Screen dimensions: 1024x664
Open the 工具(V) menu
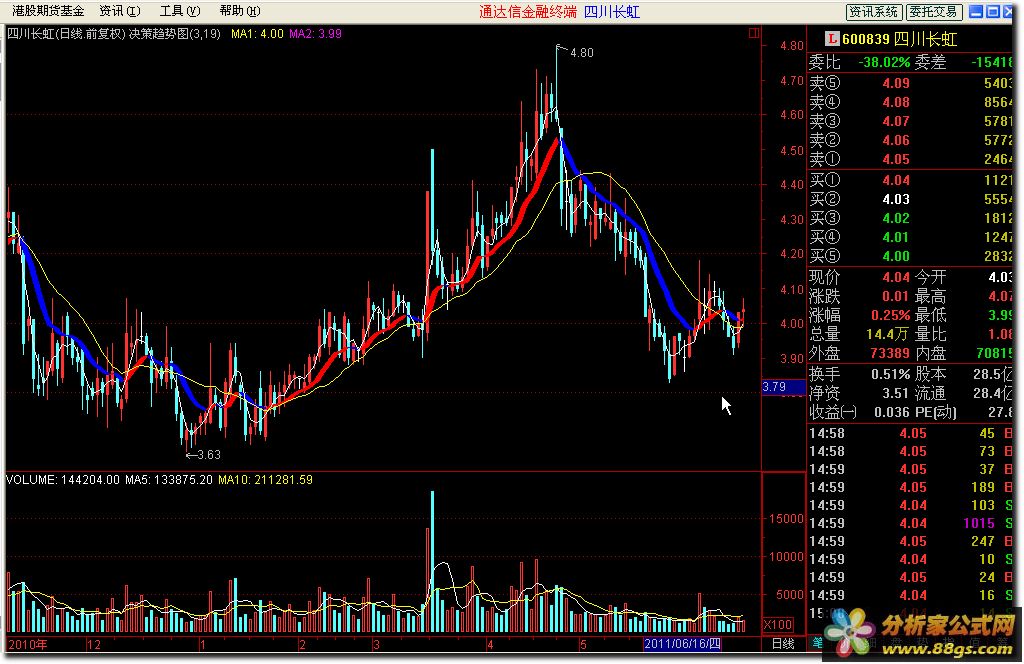[x=180, y=11]
